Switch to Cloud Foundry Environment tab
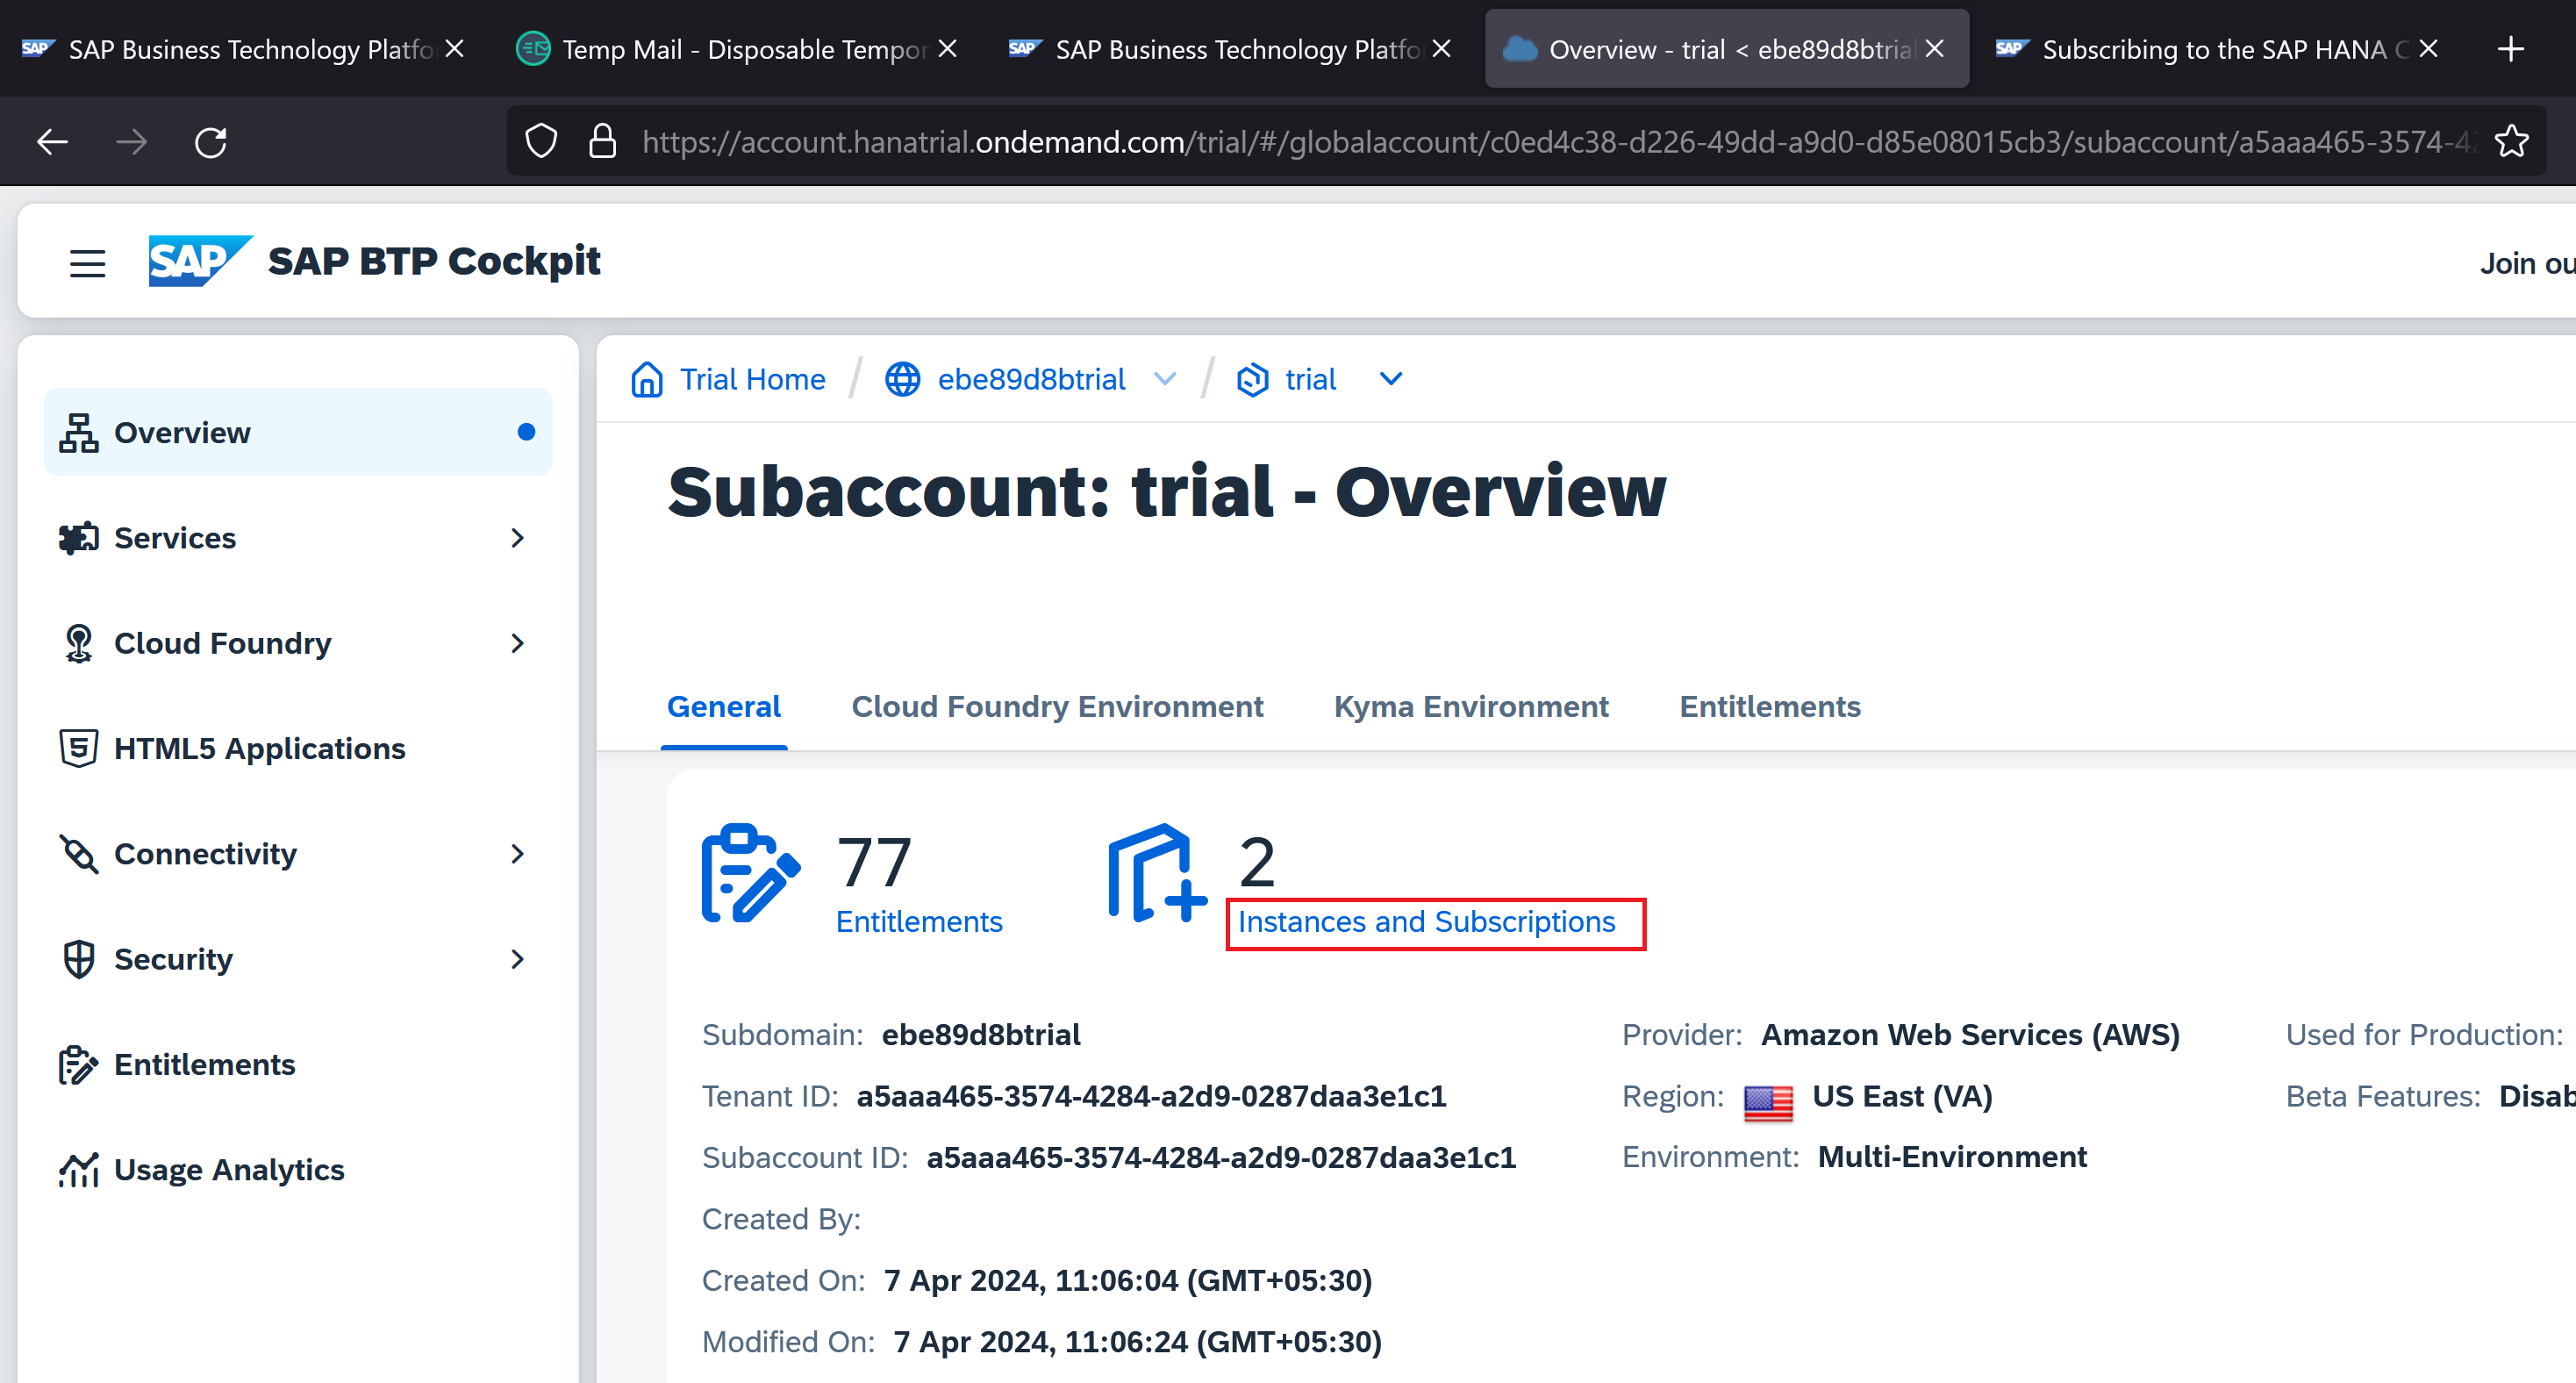This screenshot has width=2576, height=1383. [1056, 707]
